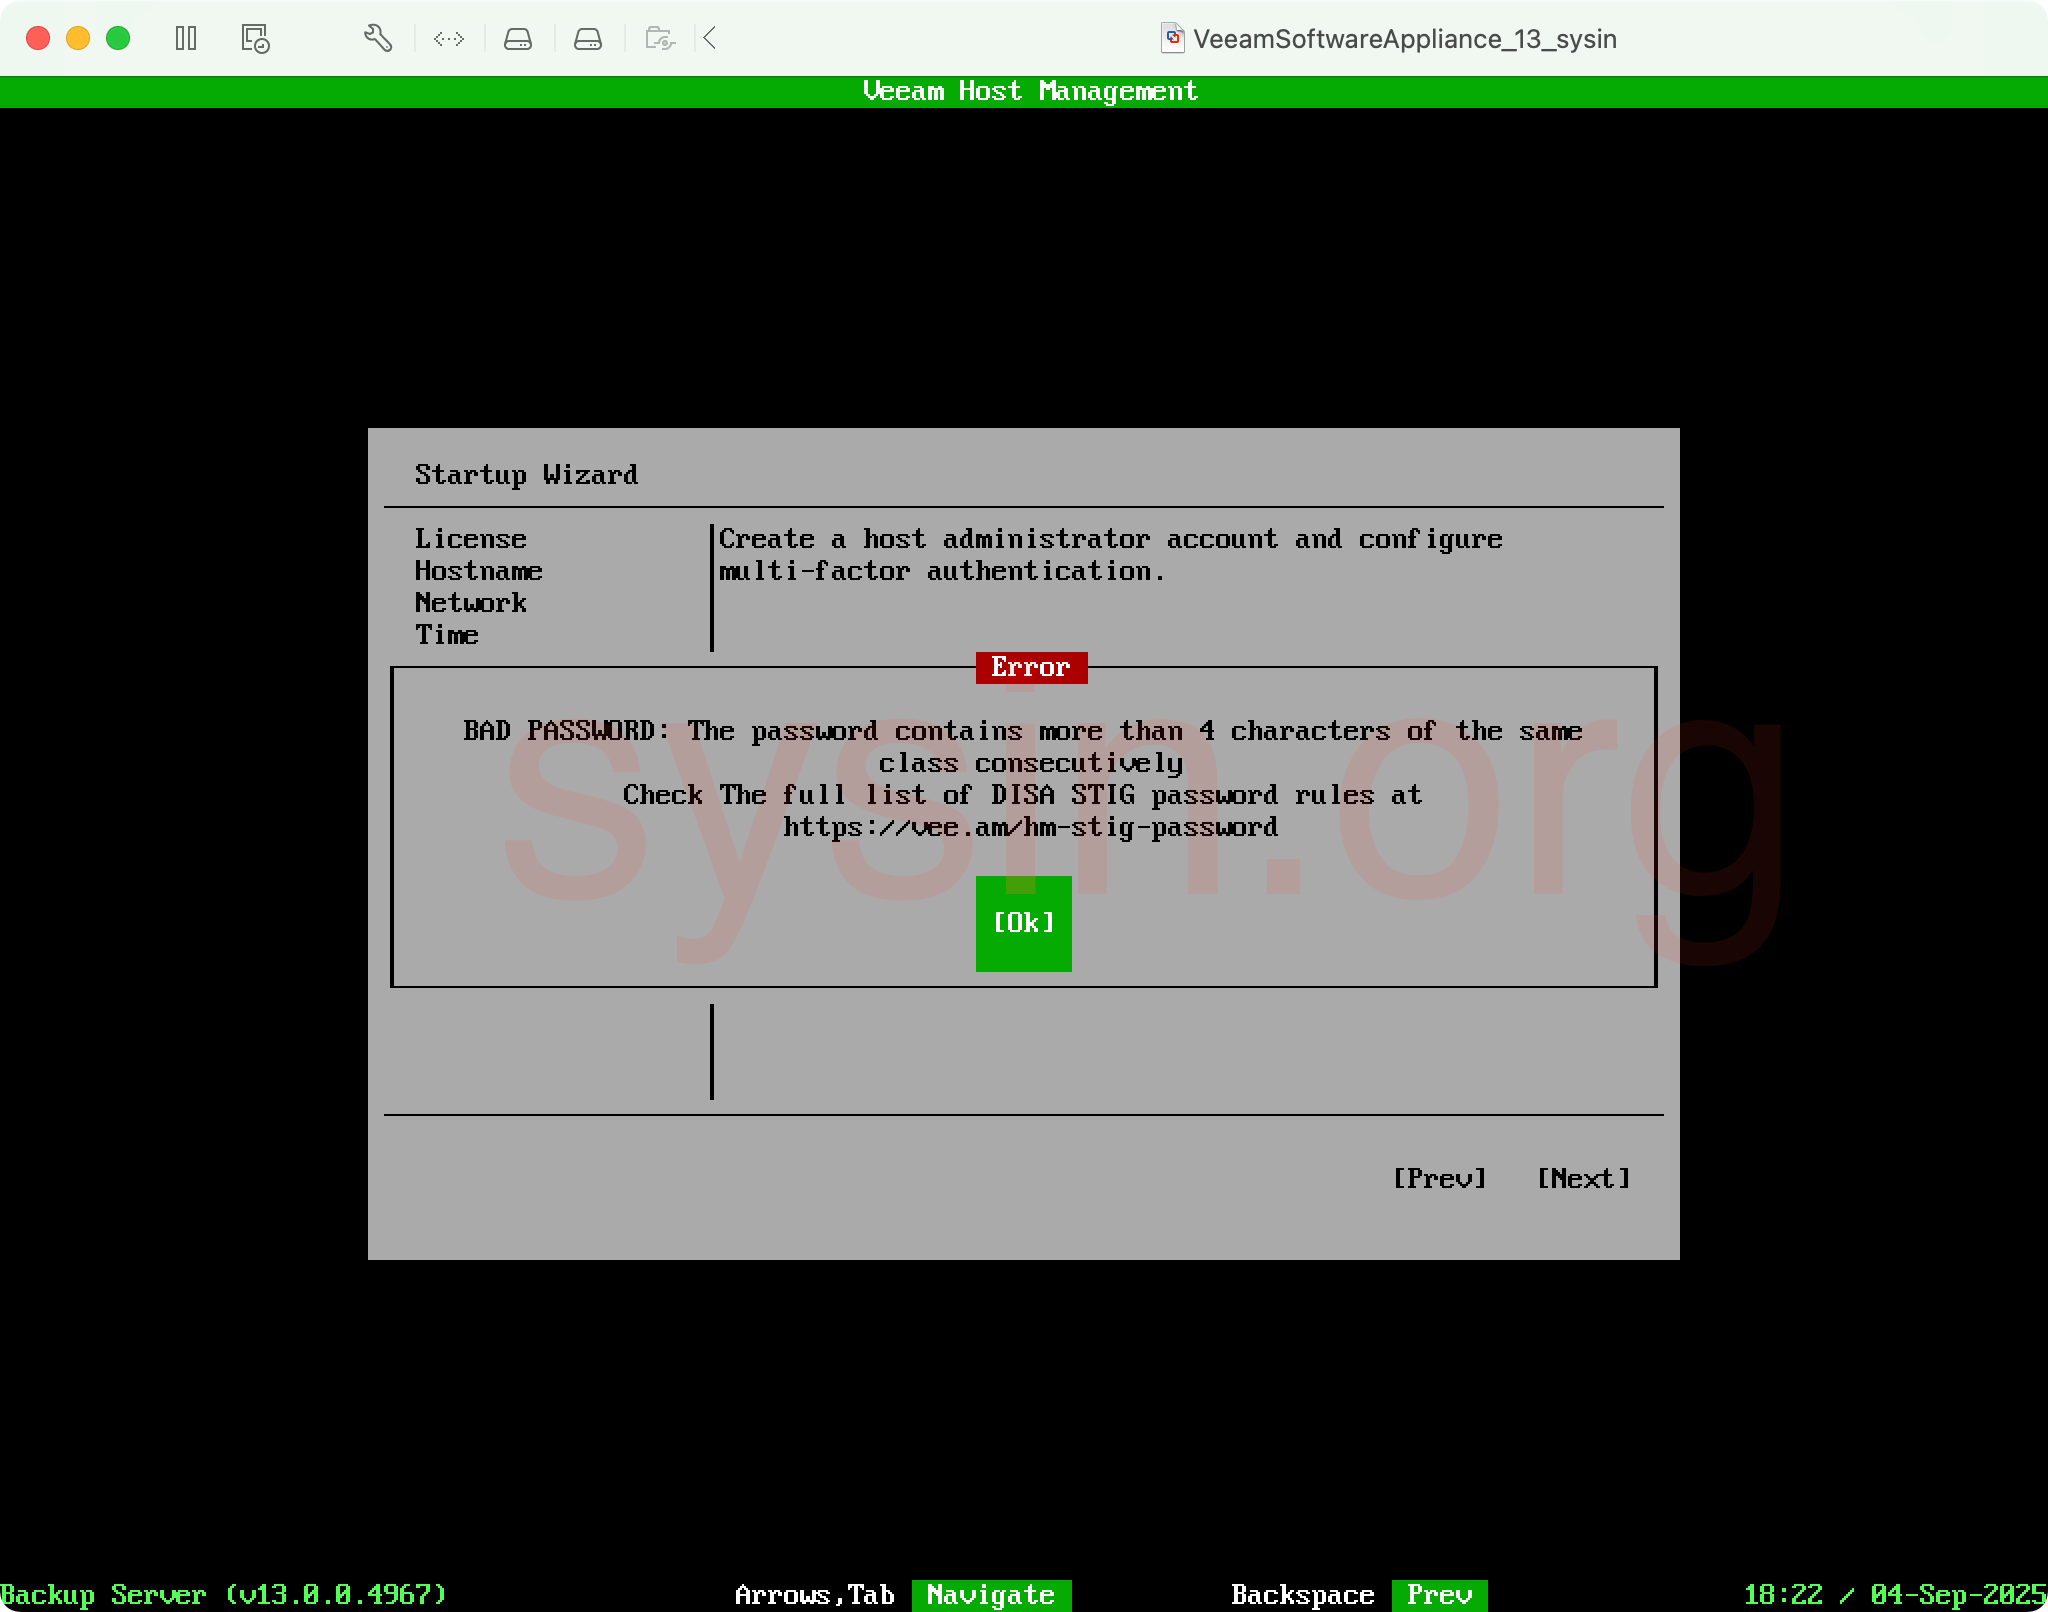Open VM settings wrench icon
The image size is (2048, 1612).
click(x=377, y=39)
